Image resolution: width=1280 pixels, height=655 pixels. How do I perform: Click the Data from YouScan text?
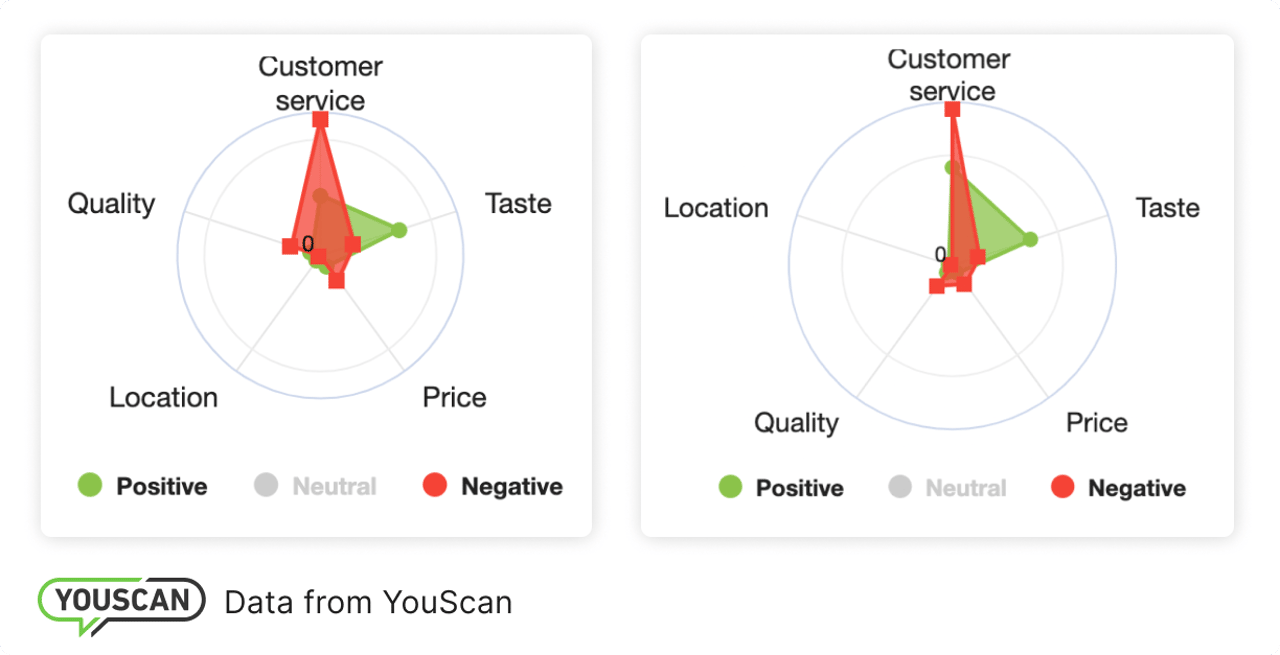click(x=368, y=602)
